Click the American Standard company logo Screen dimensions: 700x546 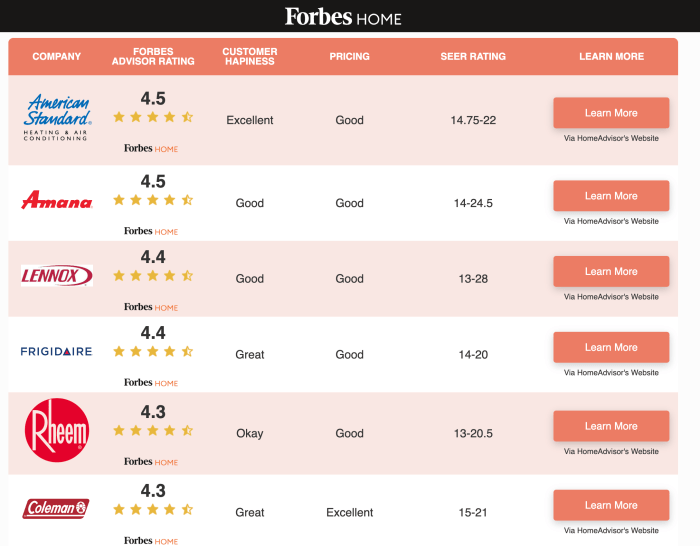57,117
